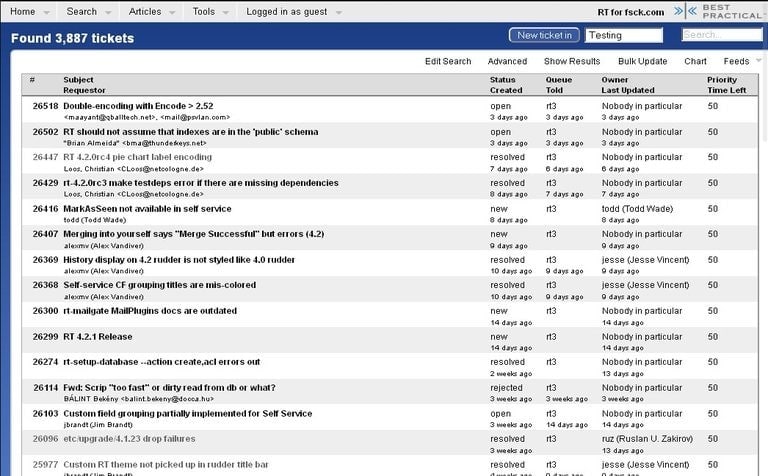Sort by the Last Updated column header
The image size is (768, 476).
[628, 90]
